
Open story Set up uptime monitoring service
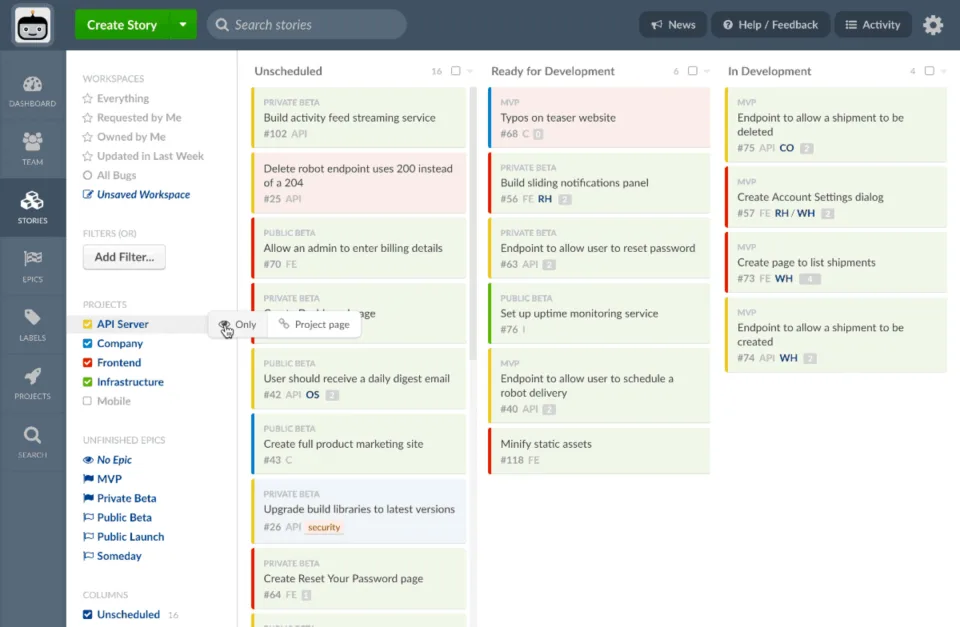click(599, 314)
